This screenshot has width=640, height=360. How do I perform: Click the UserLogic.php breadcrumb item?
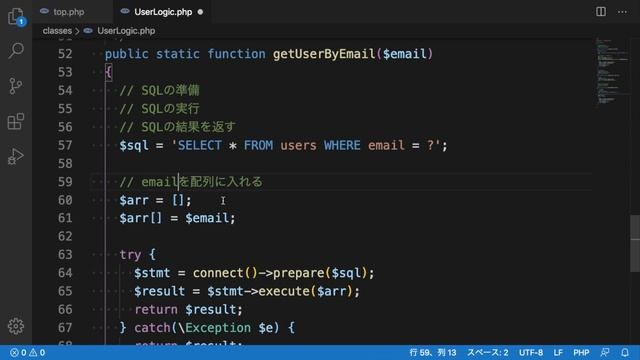pyautogui.click(x=126, y=31)
